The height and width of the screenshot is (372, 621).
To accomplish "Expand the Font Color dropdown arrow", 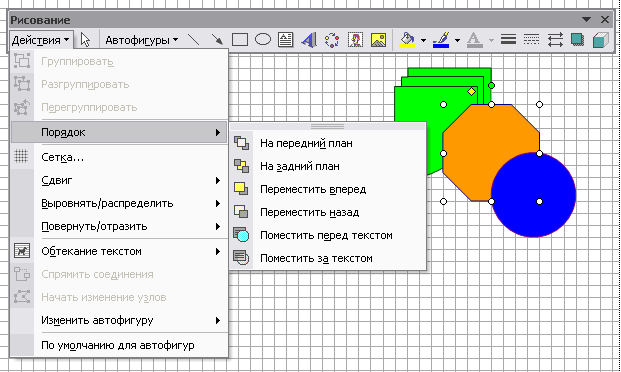I will (491, 40).
